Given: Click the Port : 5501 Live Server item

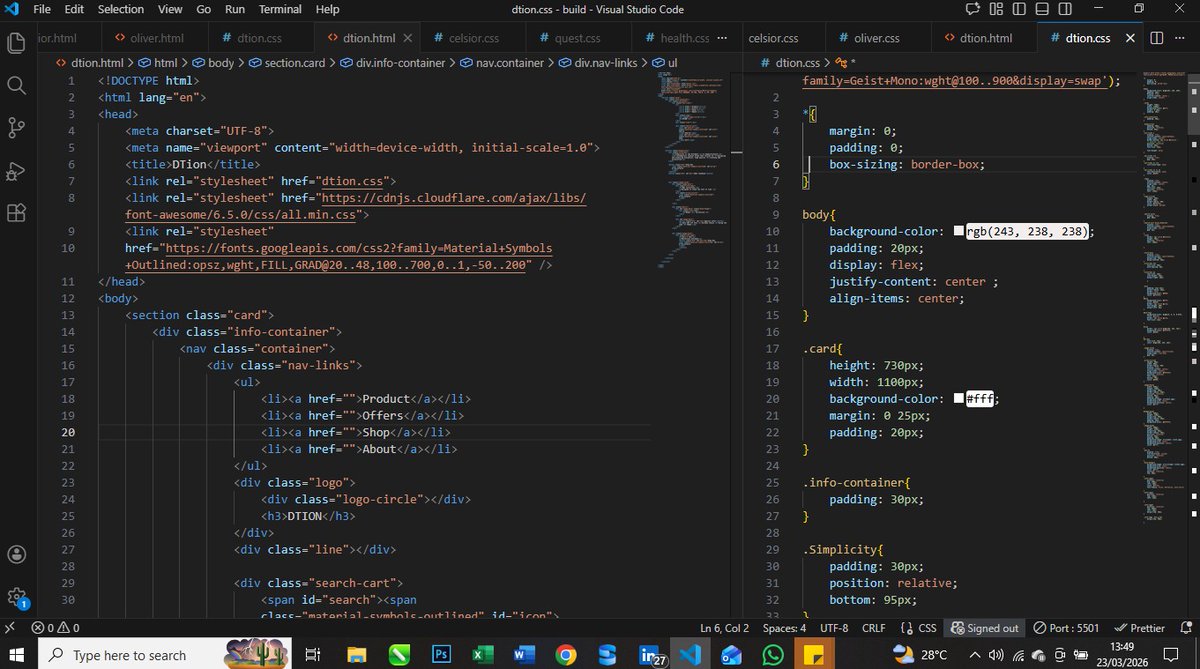Looking at the screenshot, I should point(1066,628).
